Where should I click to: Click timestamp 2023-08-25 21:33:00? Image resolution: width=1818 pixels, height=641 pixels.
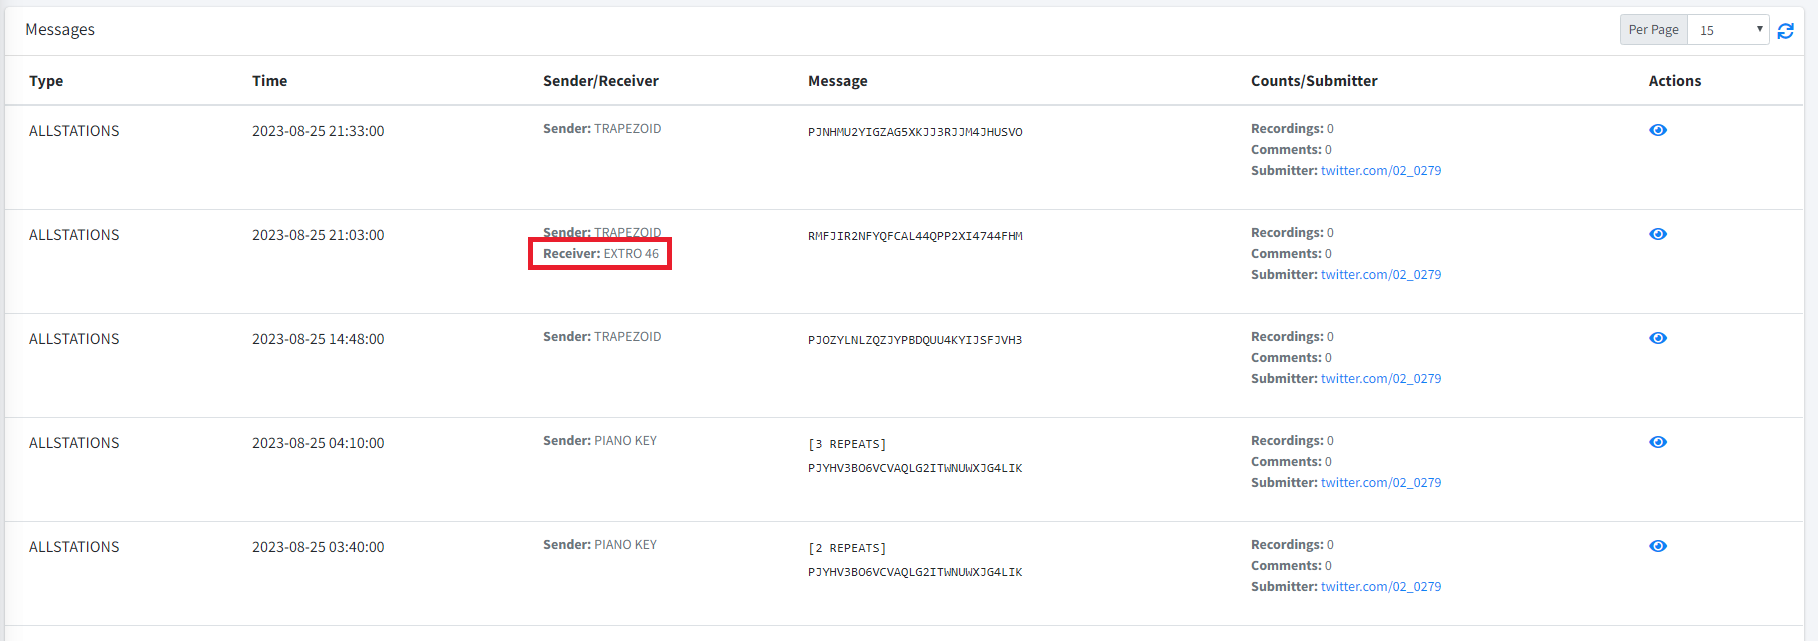point(318,131)
